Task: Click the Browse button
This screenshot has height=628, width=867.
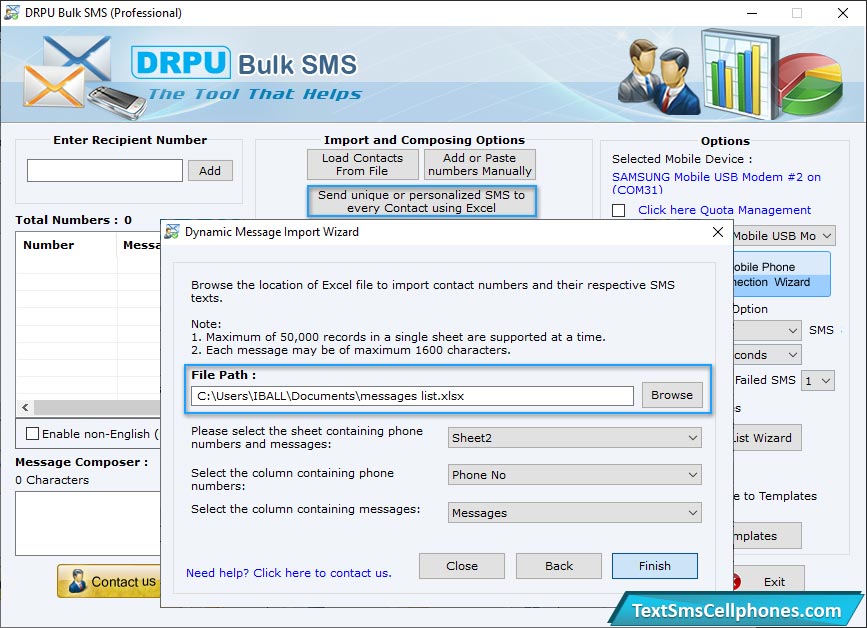Action: 672,395
